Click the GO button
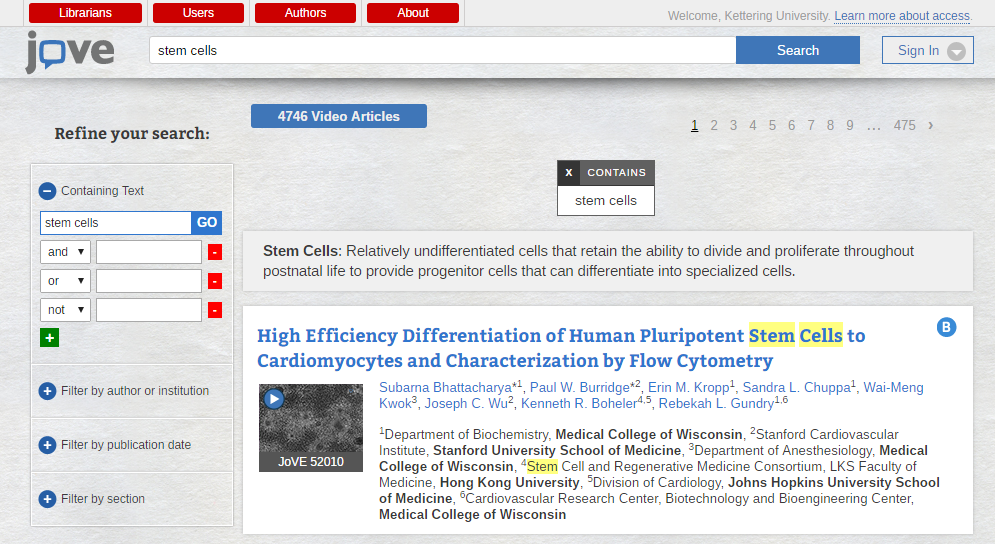 pyautogui.click(x=207, y=223)
